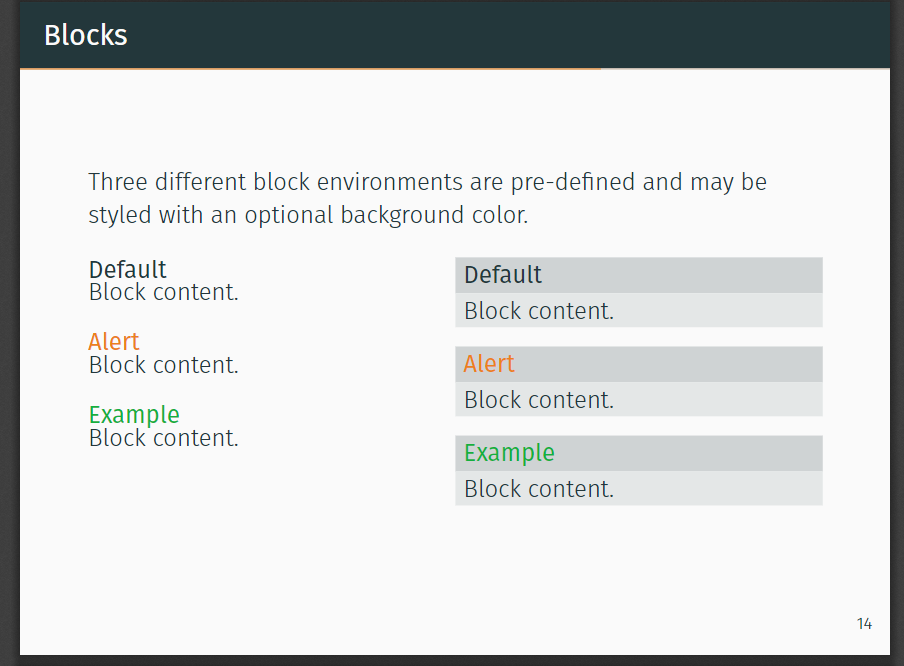Select the plain green Example heading
The height and width of the screenshot is (666, 904).
click(134, 415)
